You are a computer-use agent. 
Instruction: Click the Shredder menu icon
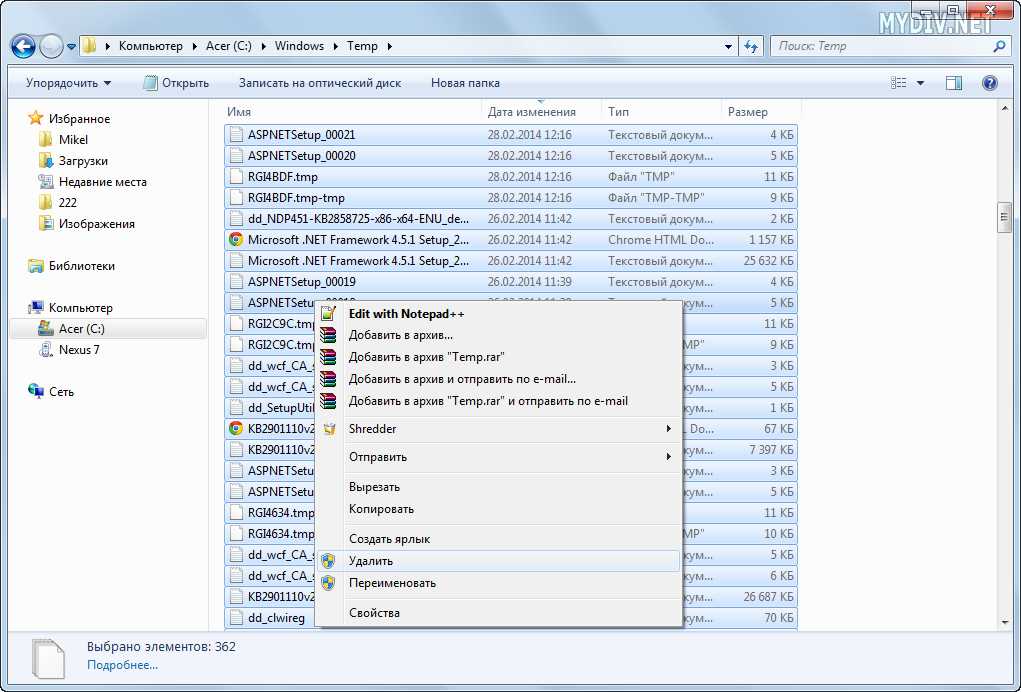coord(328,429)
